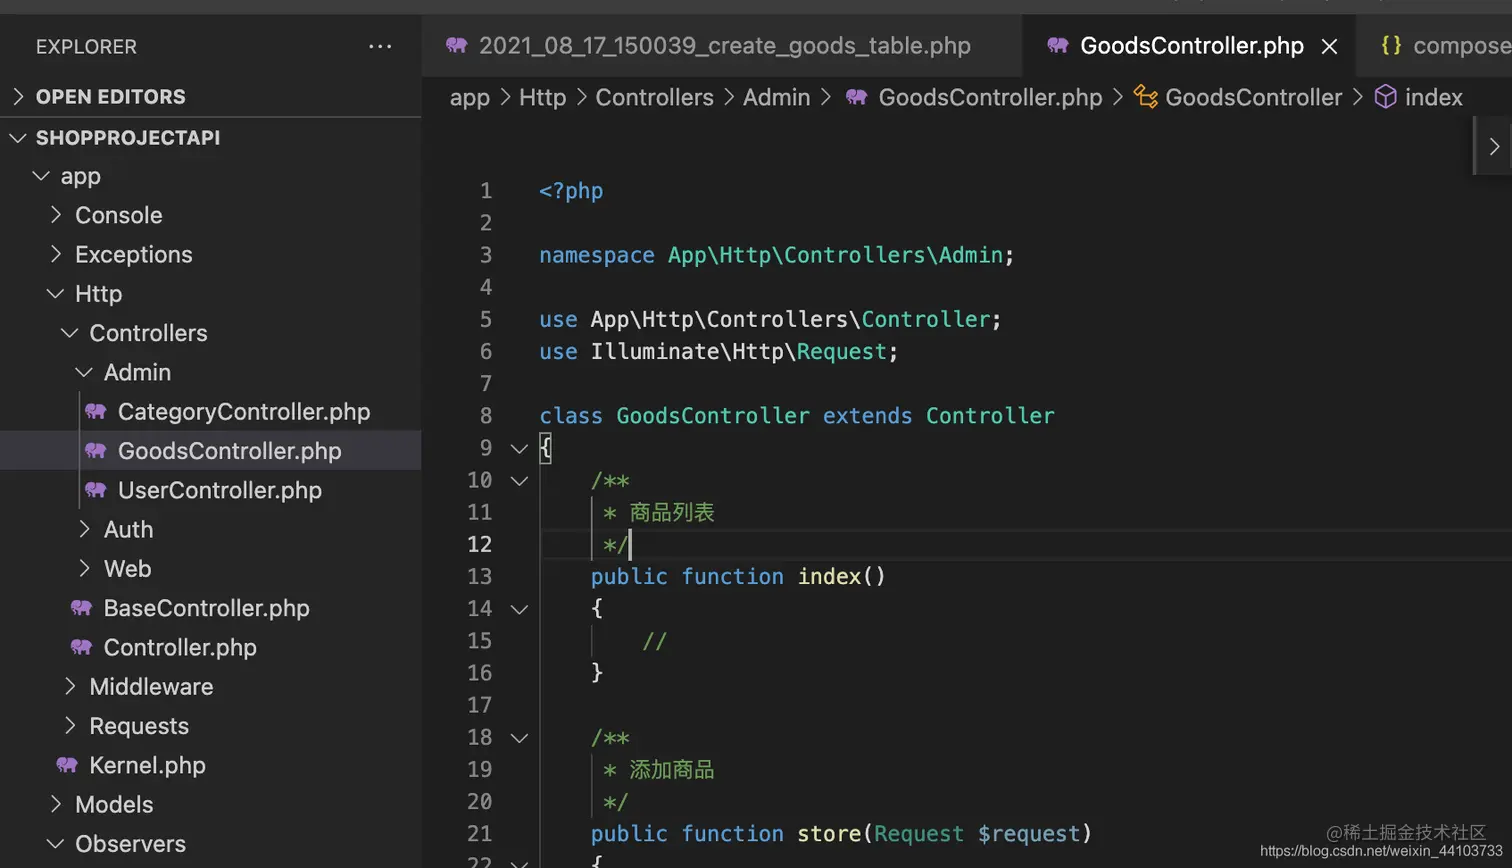Collapse the app folder

[41, 176]
